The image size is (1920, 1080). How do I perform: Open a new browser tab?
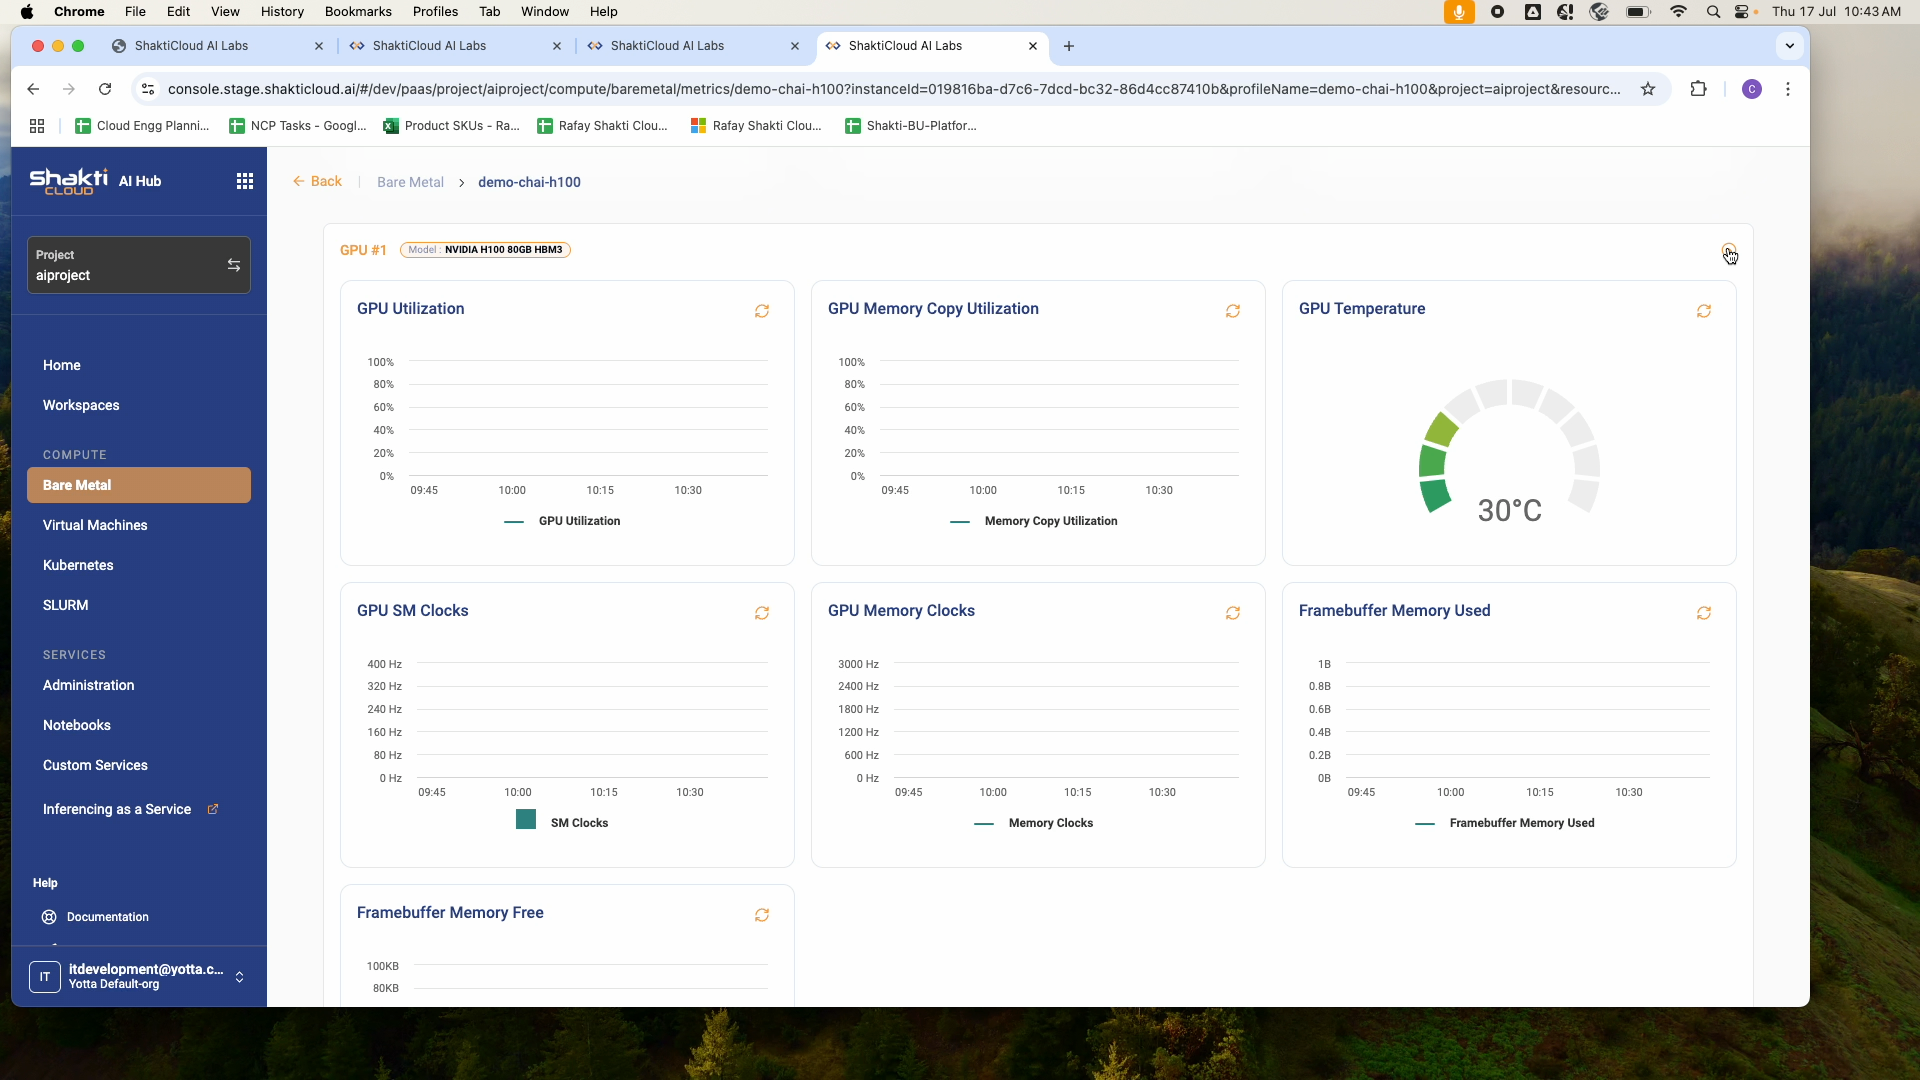(1069, 46)
